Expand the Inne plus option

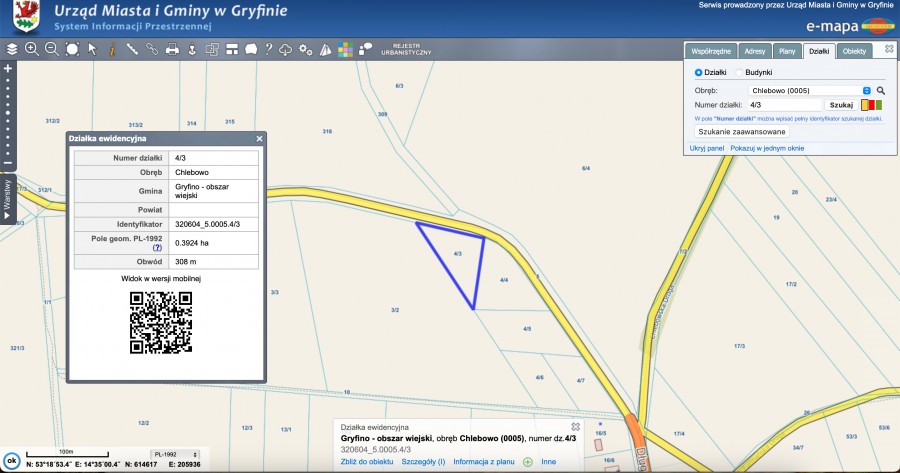pyautogui.click(x=528, y=462)
